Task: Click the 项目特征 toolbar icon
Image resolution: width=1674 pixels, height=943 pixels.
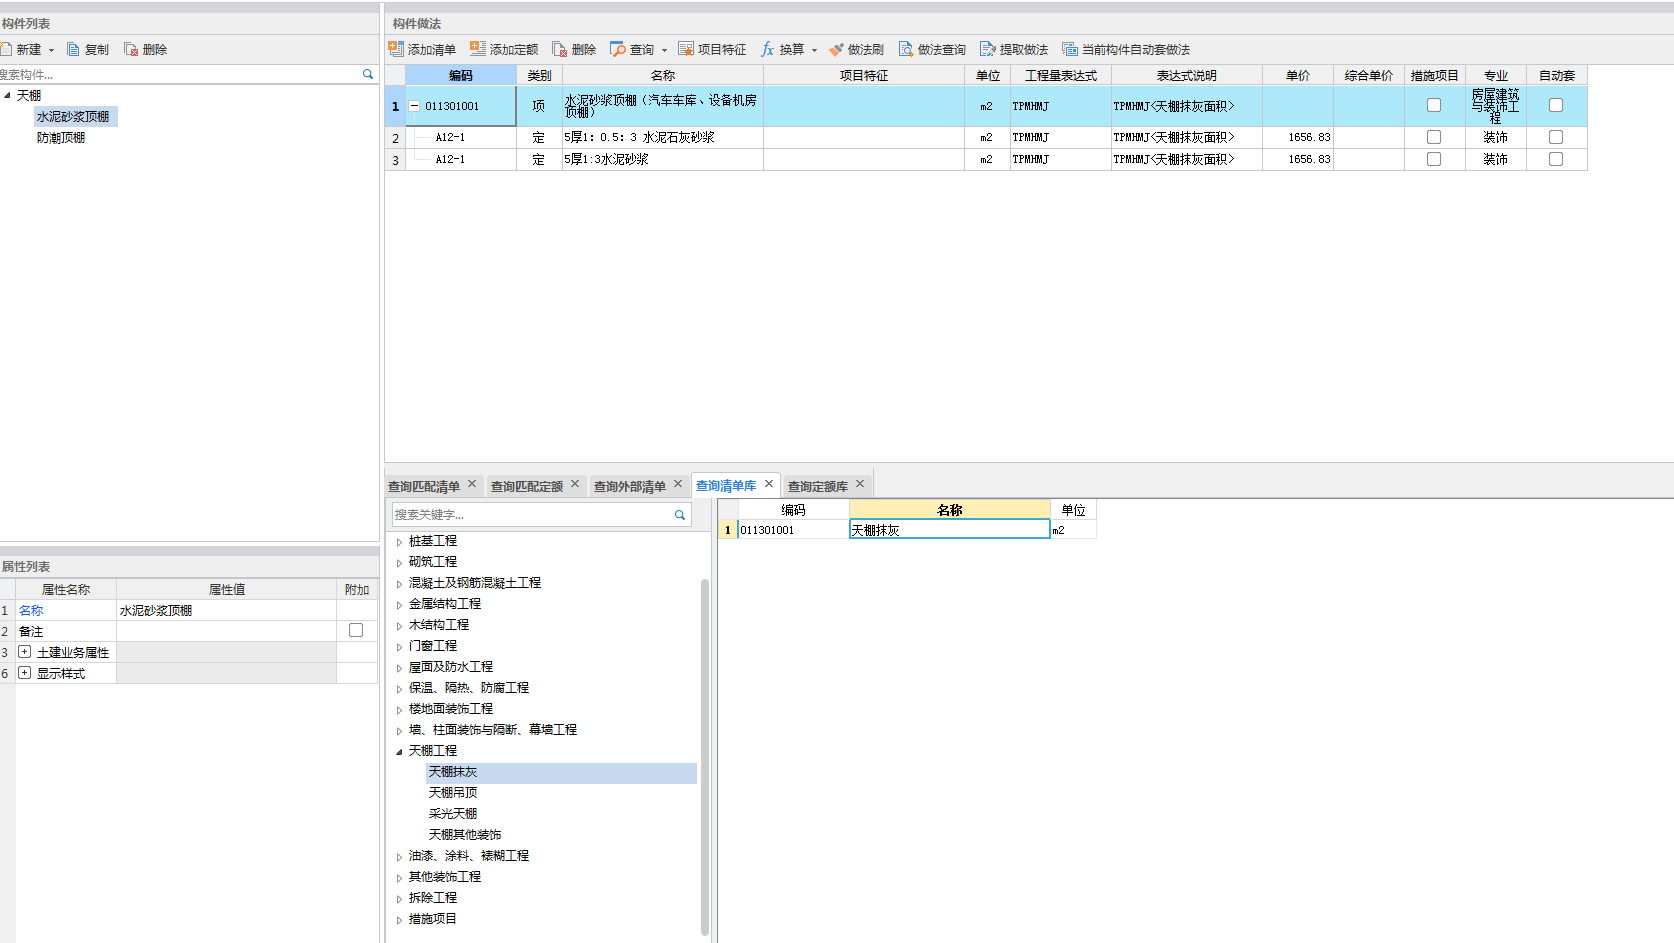Action: (686, 49)
